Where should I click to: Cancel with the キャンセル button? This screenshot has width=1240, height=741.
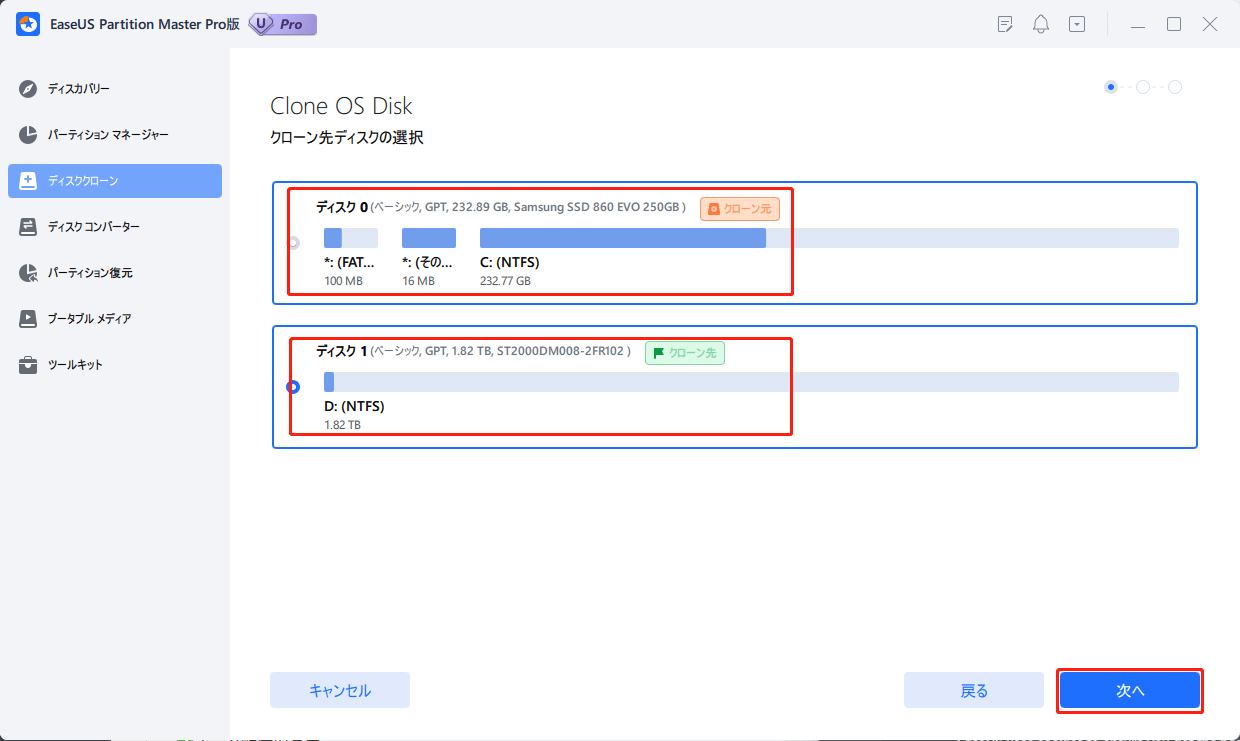click(x=339, y=690)
